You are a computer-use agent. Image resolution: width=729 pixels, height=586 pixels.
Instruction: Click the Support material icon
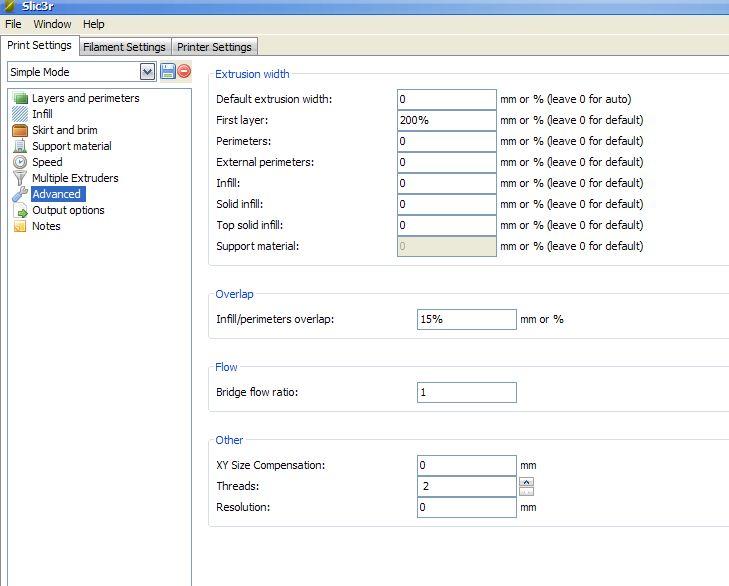click(20, 146)
